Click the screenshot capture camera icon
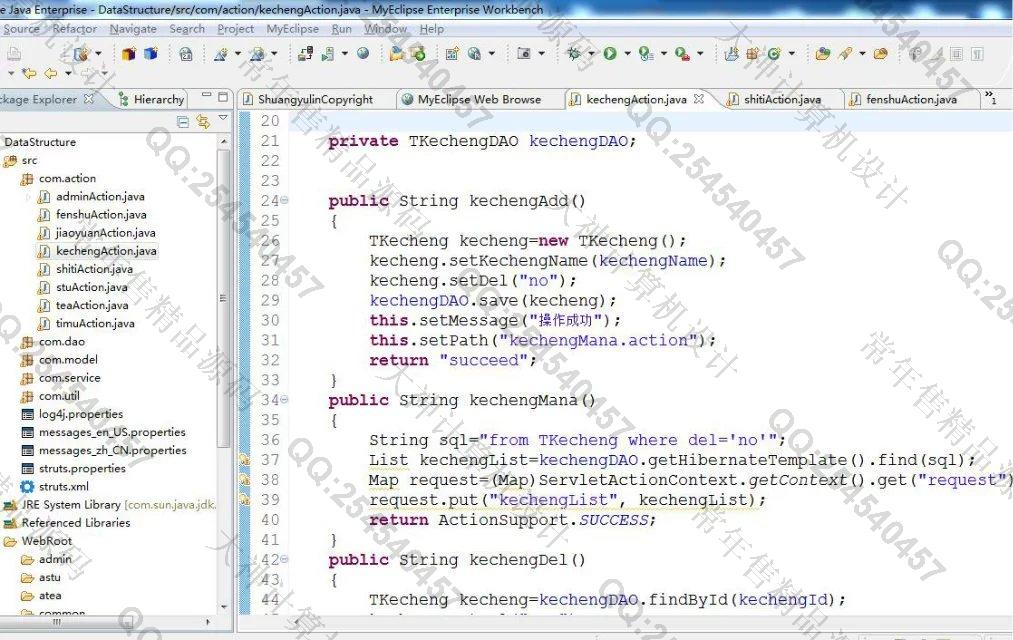The image size is (1013, 640). pyautogui.click(x=524, y=54)
